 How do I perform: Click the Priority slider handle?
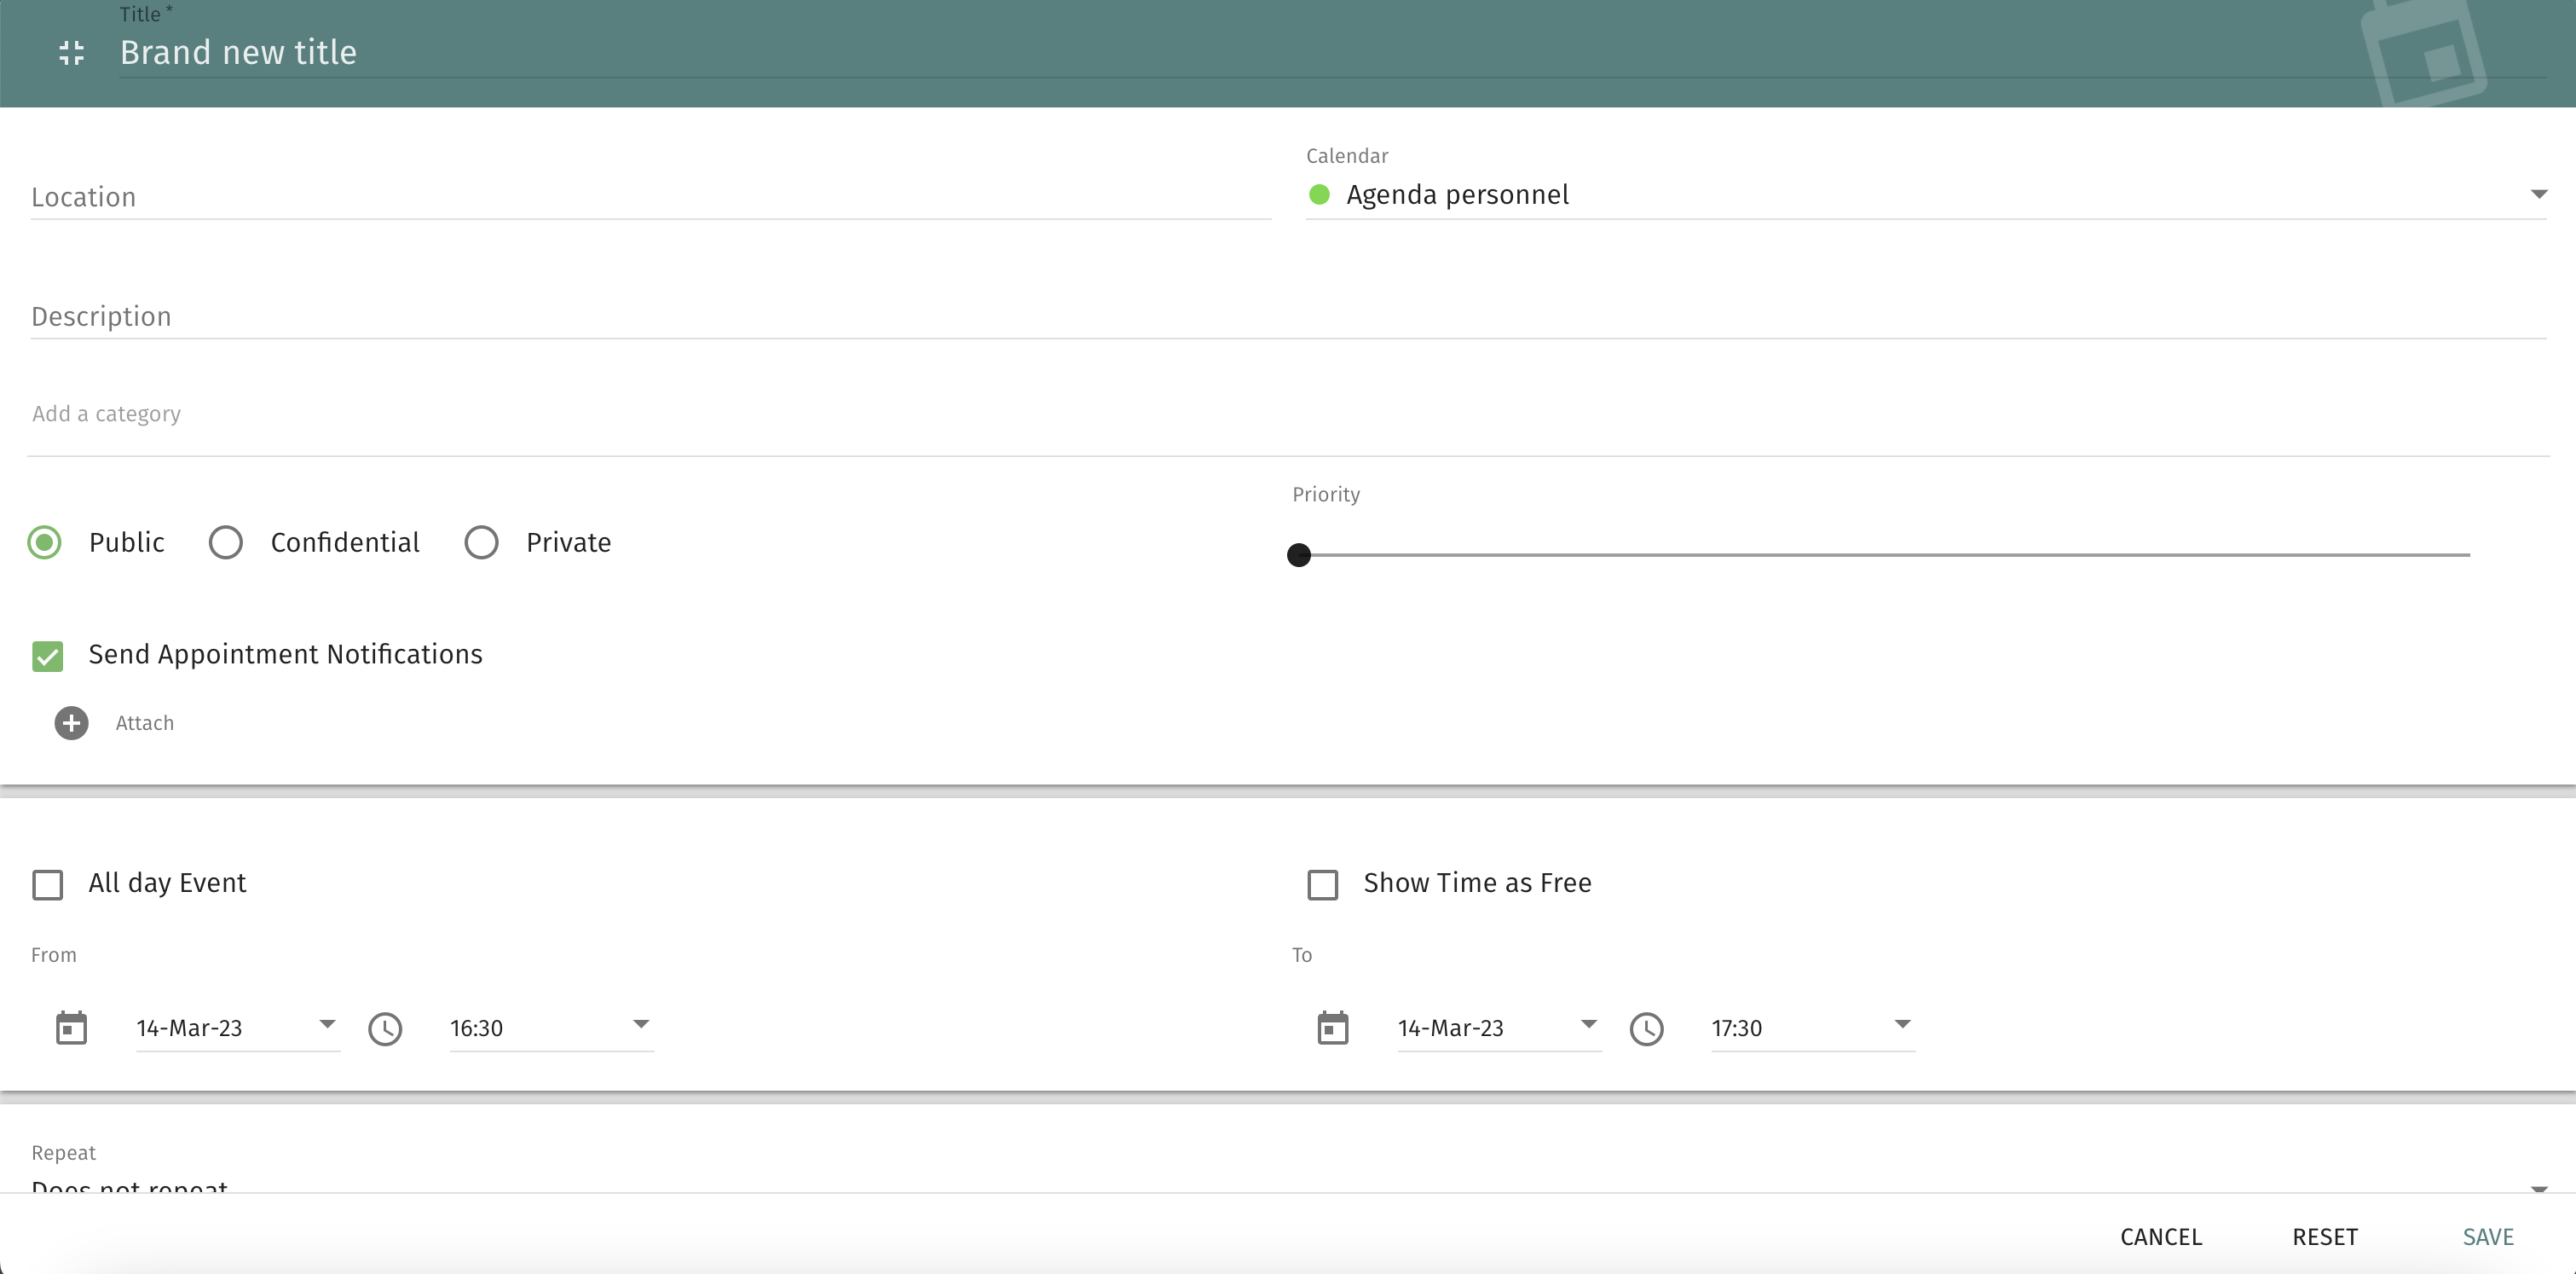tap(1299, 555)
